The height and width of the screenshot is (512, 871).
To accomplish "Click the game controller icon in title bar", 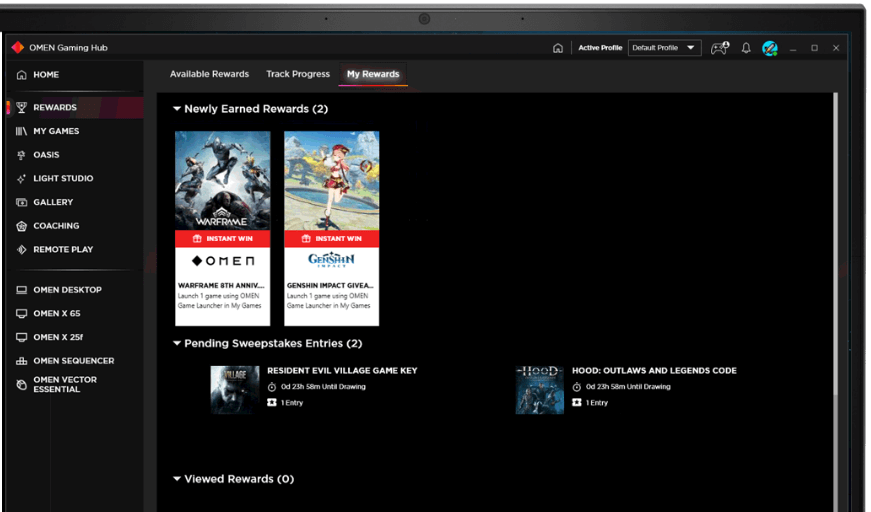I will [x=719, y=48].
